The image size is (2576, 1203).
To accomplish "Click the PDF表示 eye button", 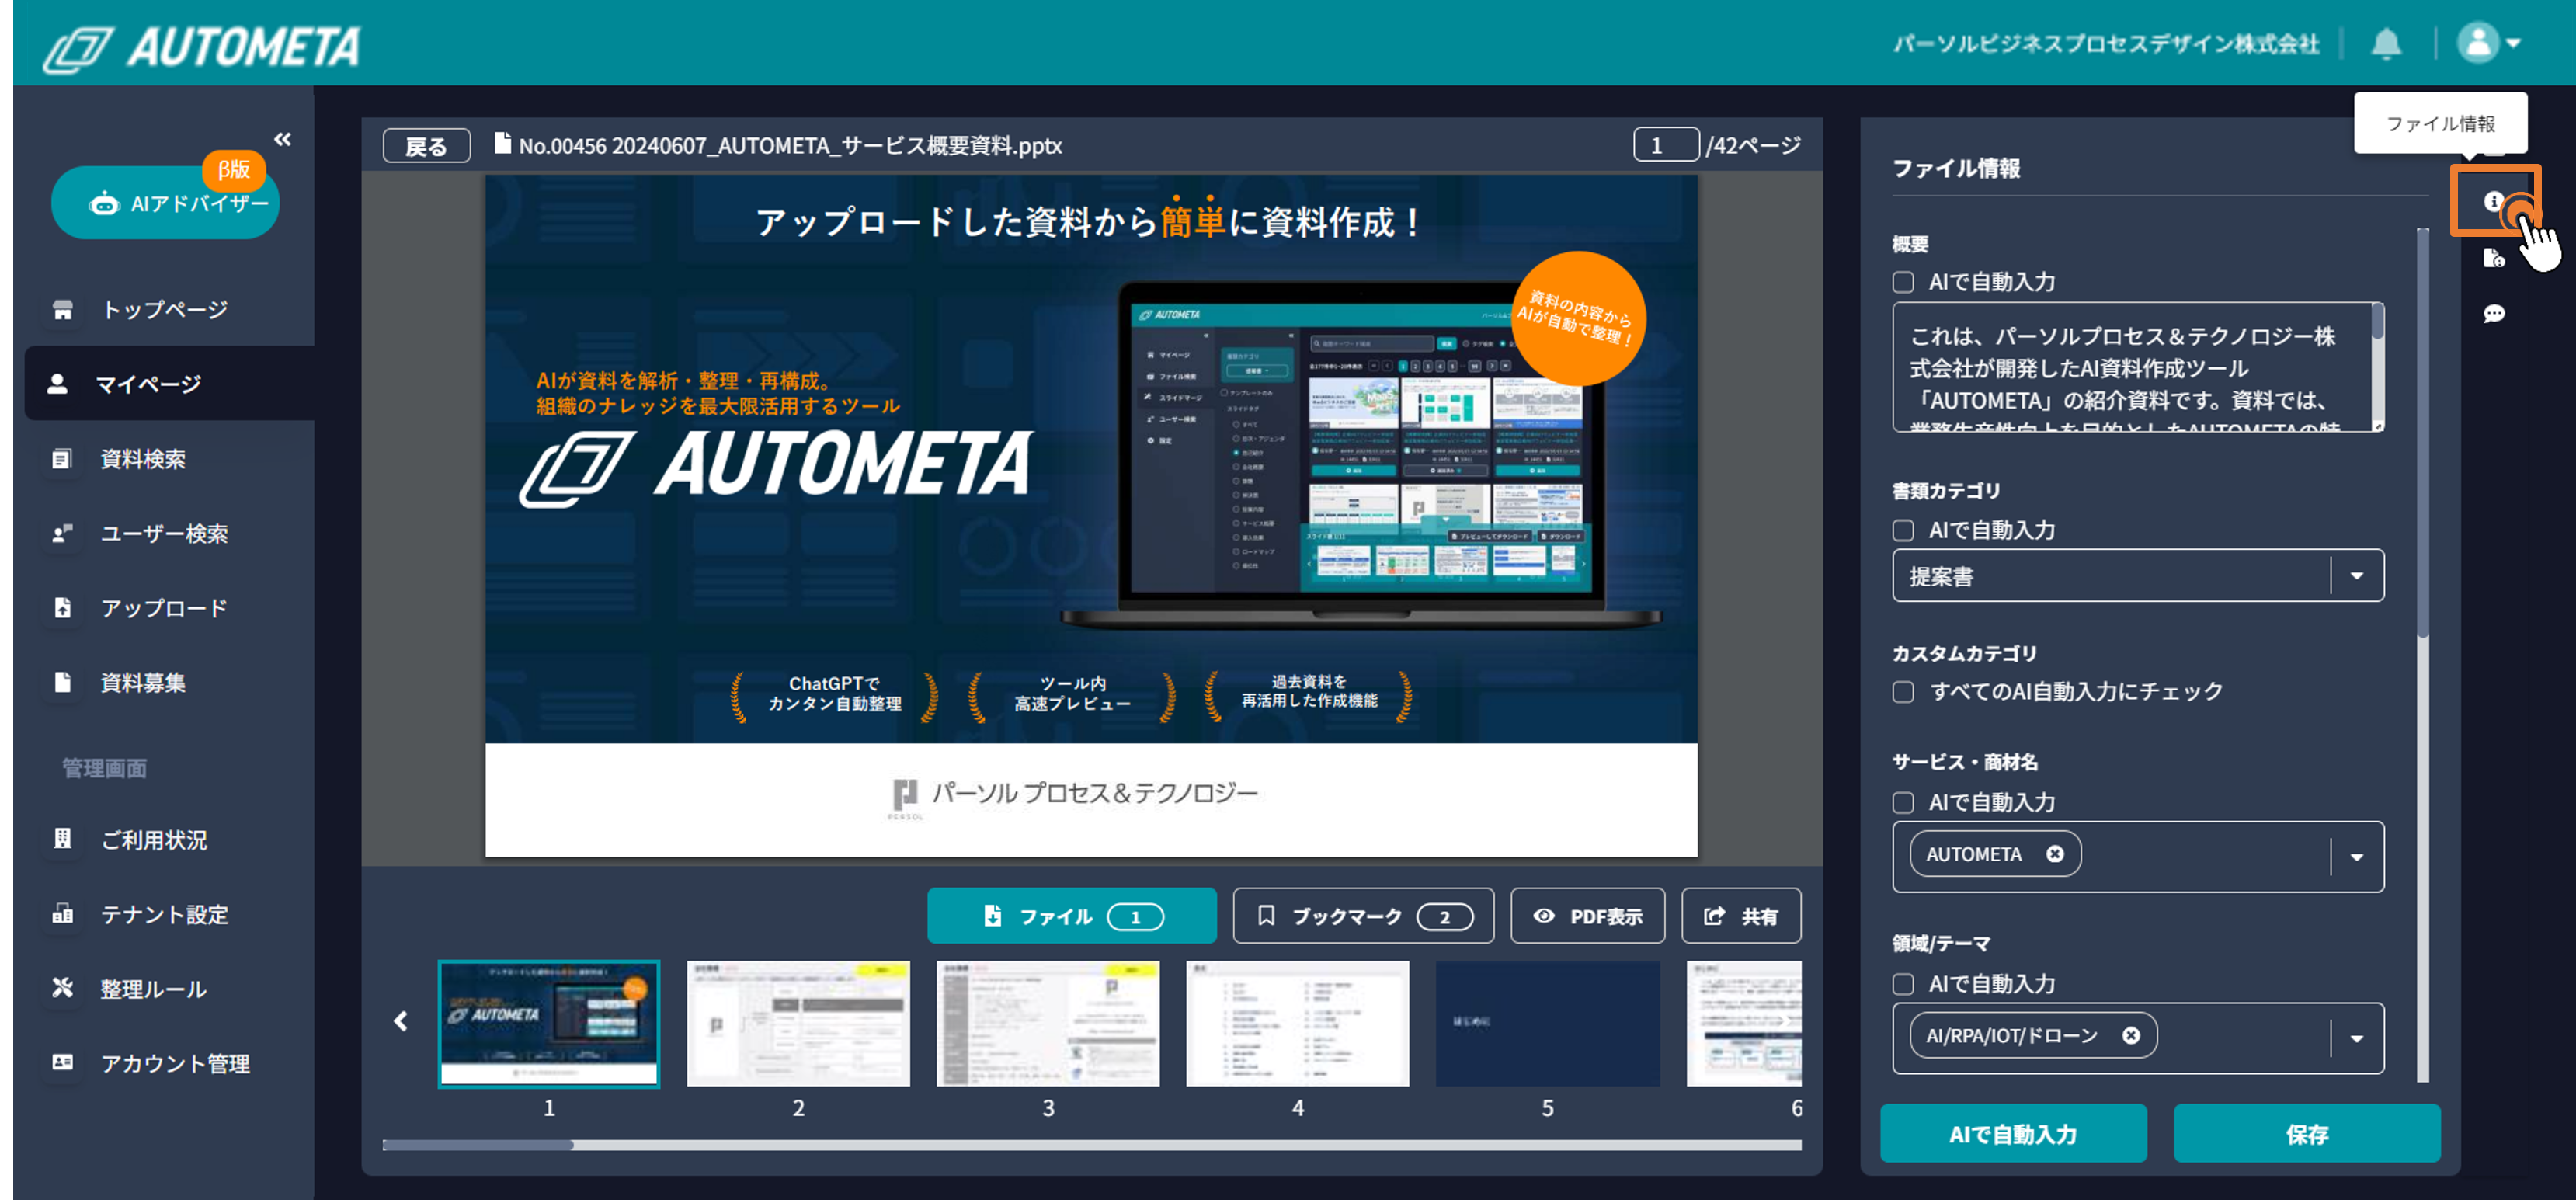I will [1588, 916].
